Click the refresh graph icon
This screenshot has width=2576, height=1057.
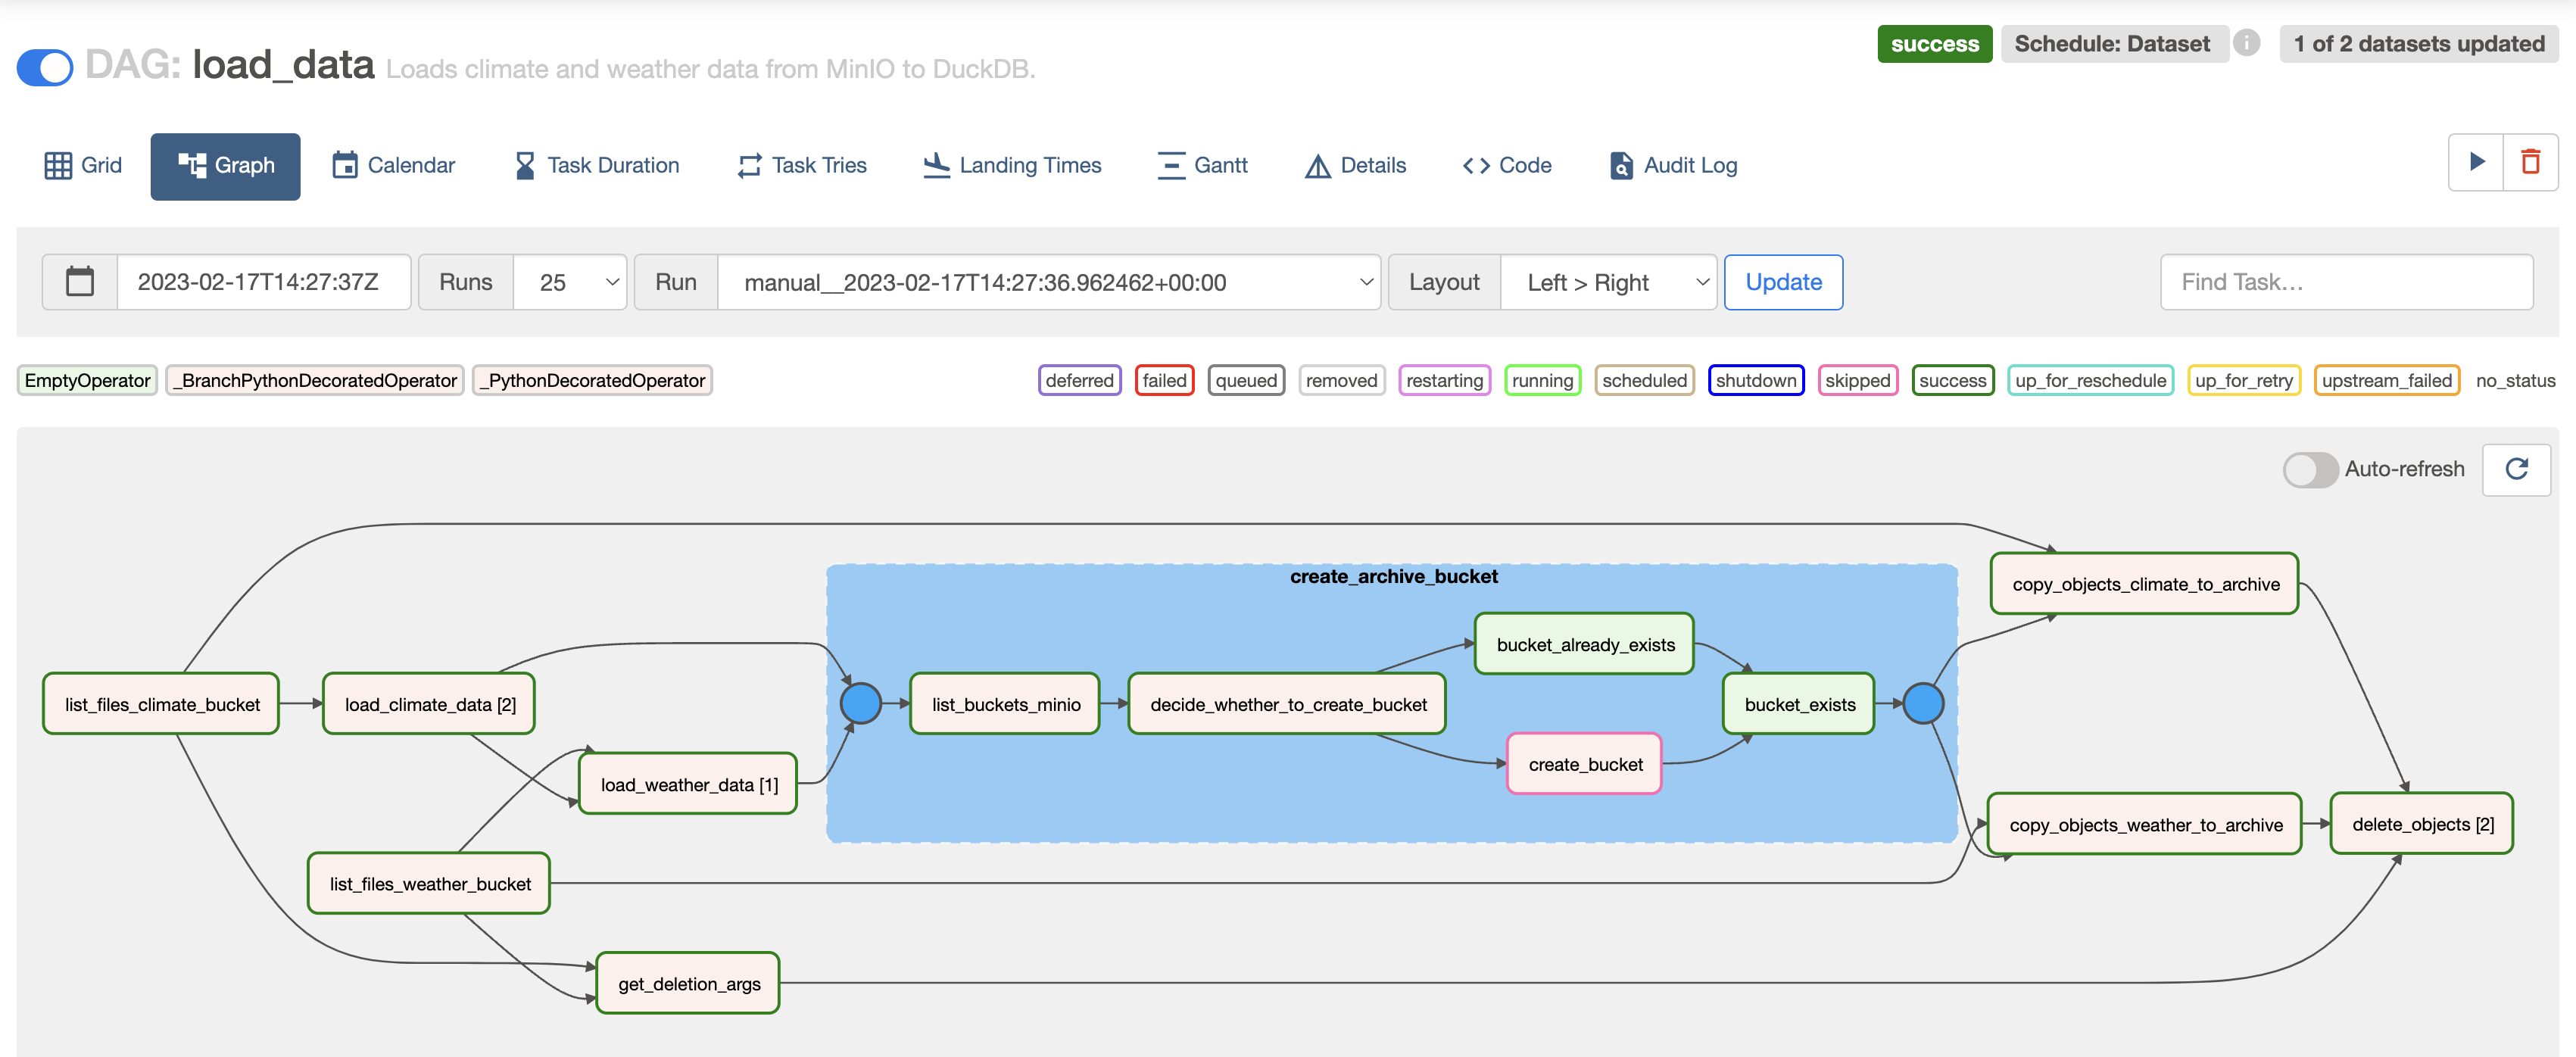pyautogui.click(x=2516, y=469)
